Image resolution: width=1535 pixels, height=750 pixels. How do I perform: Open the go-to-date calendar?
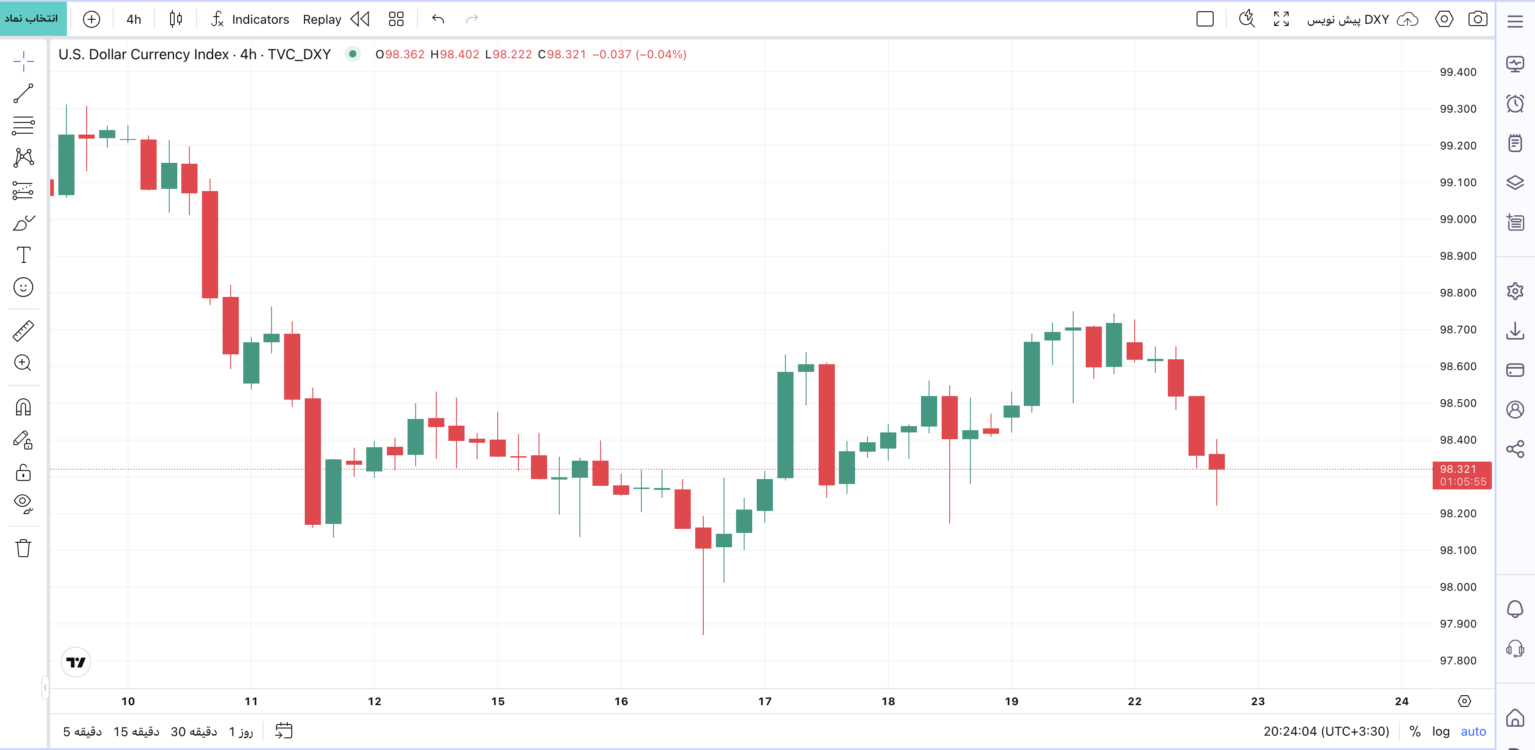click(x=284, y=731)
